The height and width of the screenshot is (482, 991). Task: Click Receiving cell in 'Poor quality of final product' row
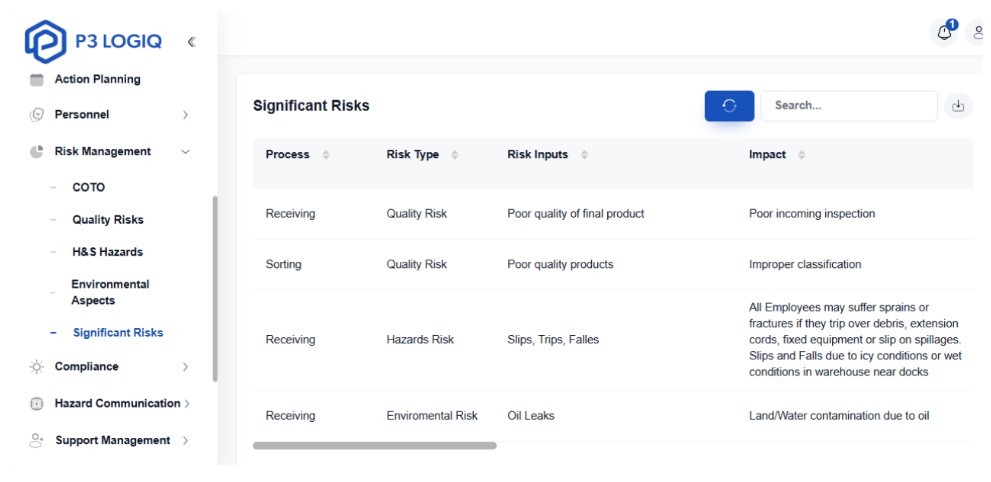(290, 214)
